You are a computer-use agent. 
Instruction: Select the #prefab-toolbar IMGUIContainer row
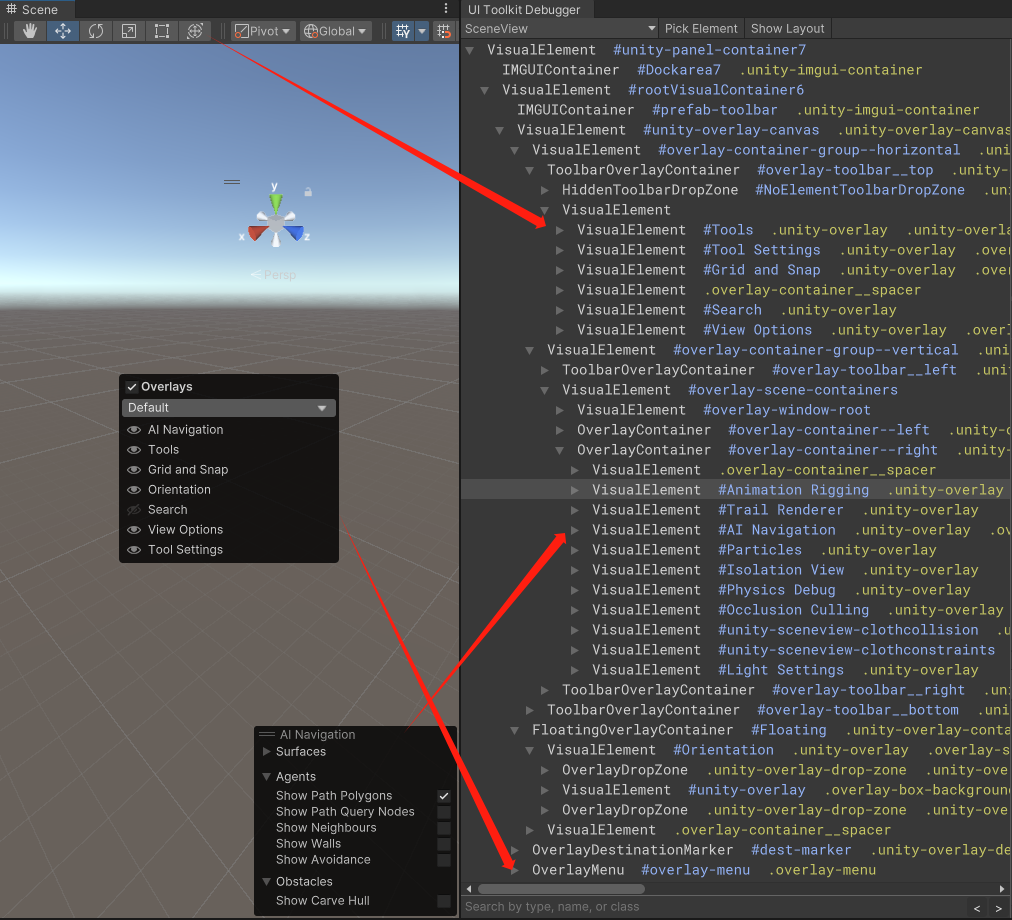pos(736,110)
